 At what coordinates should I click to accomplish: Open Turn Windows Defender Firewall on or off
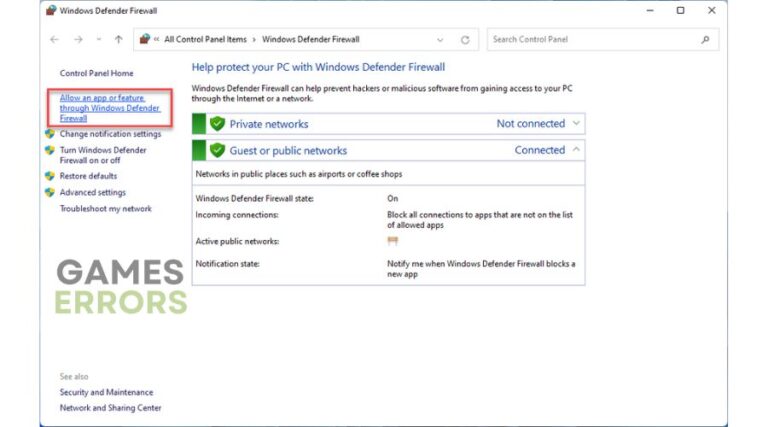[x=103, y=155]
